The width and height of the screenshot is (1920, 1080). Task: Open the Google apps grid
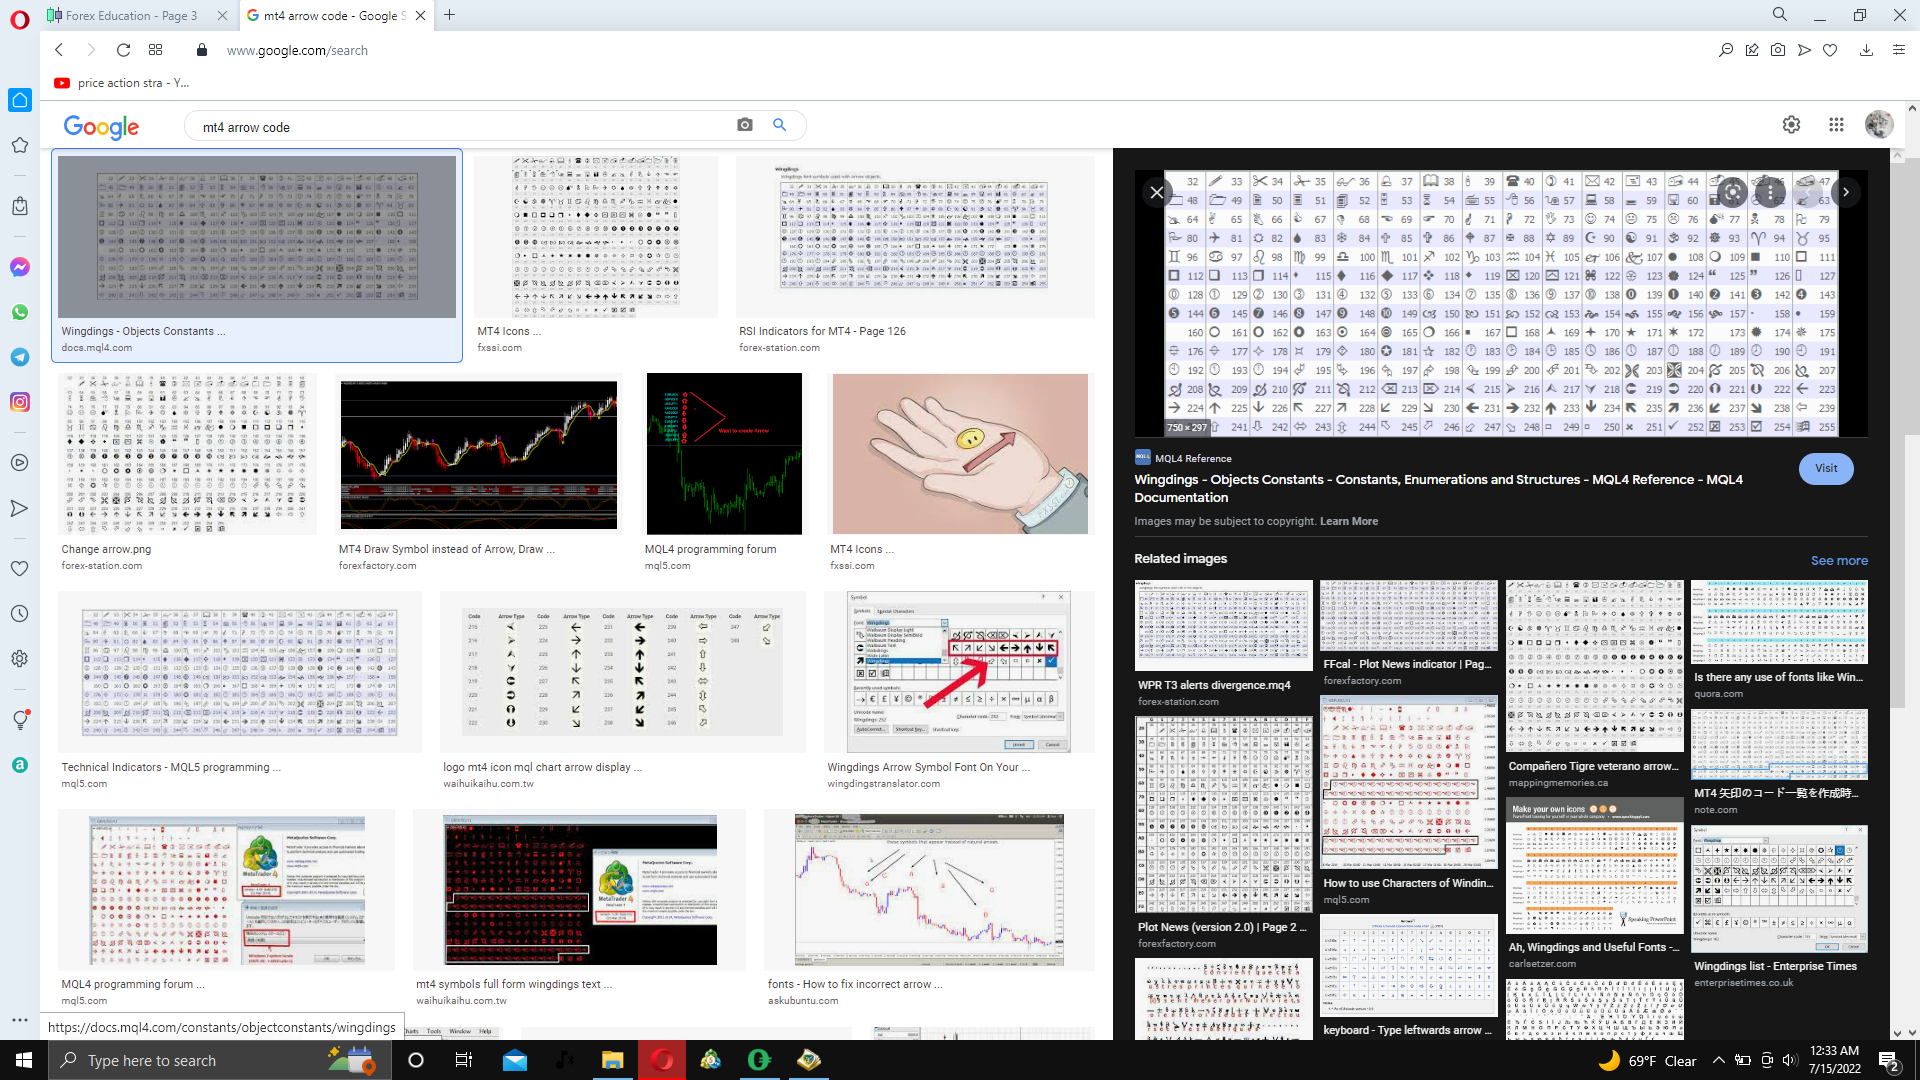tap(1836, 125)
